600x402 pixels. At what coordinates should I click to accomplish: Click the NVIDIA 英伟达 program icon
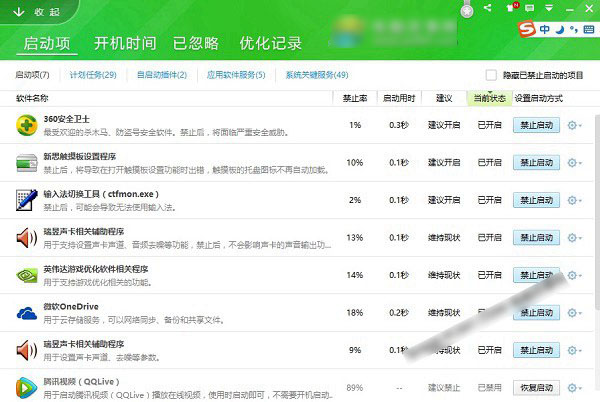(x=26, y=275)
